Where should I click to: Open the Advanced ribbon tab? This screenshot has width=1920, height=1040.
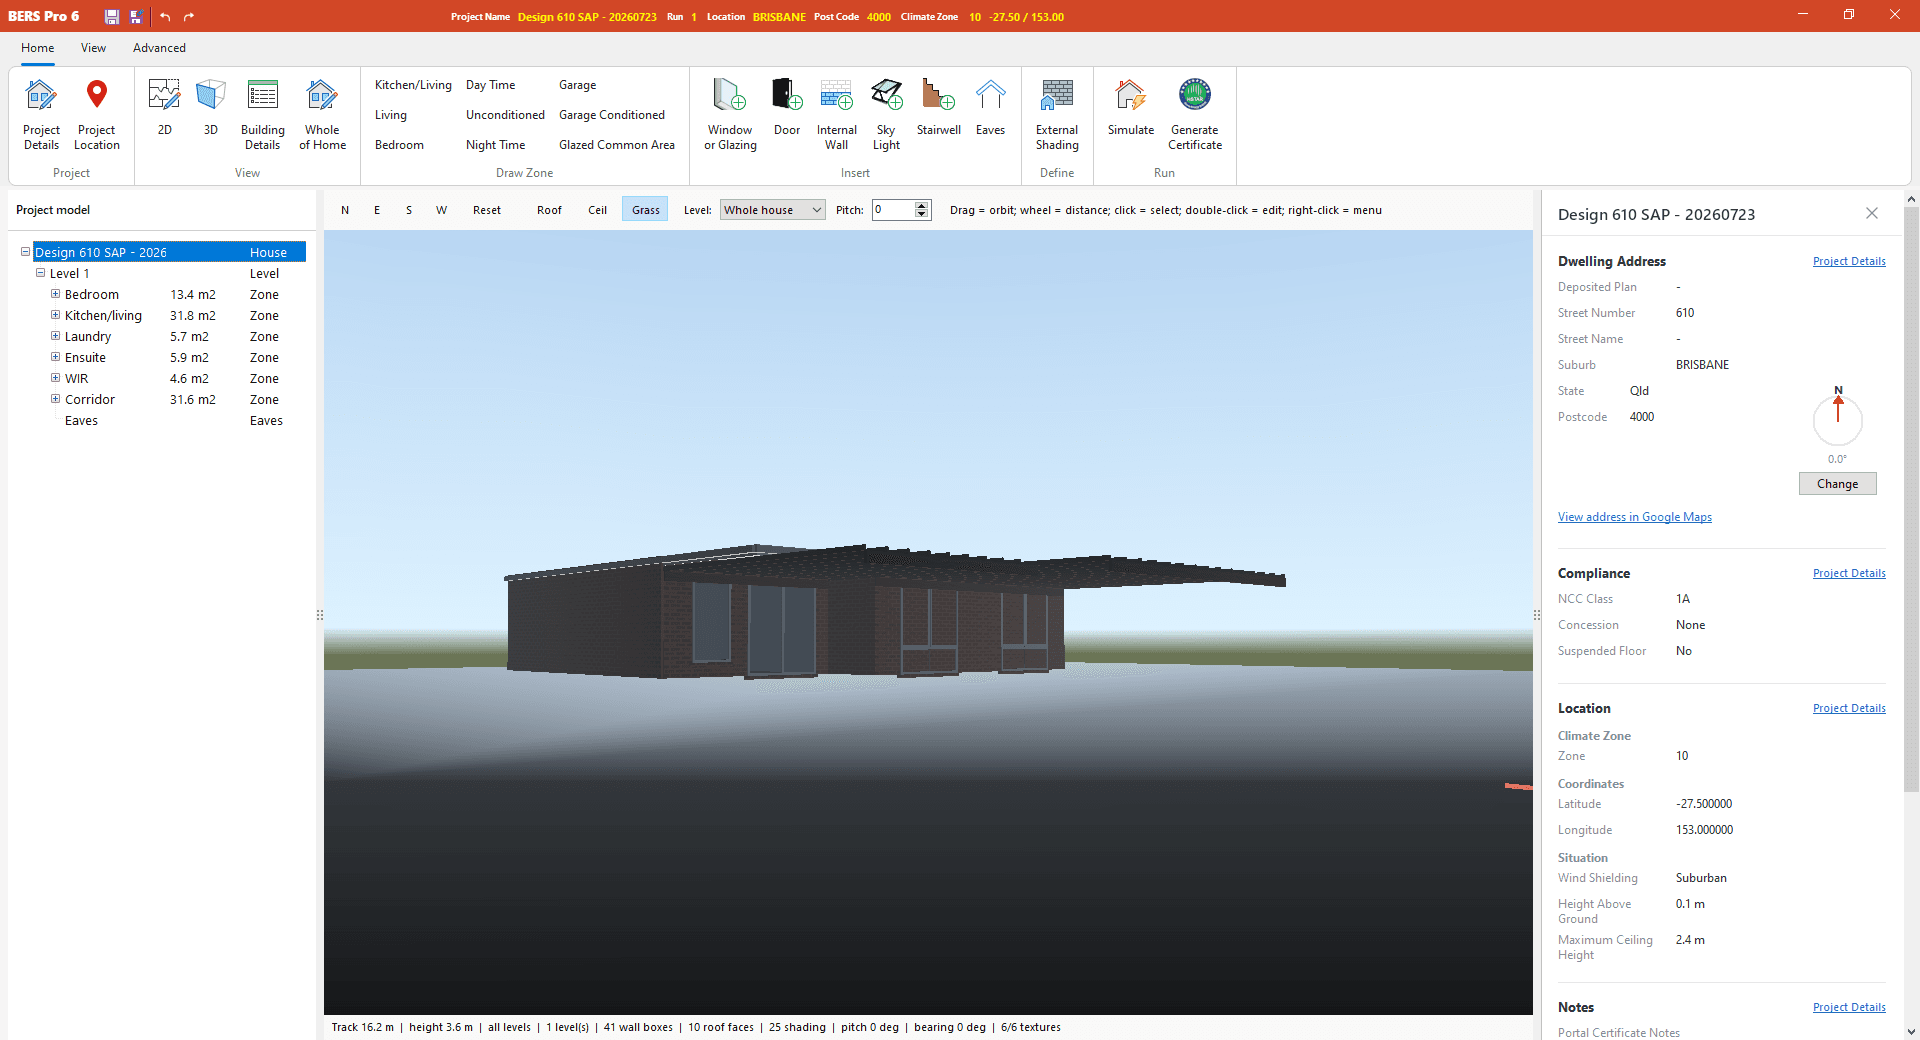pyautogui.click(x=159, y=48)
